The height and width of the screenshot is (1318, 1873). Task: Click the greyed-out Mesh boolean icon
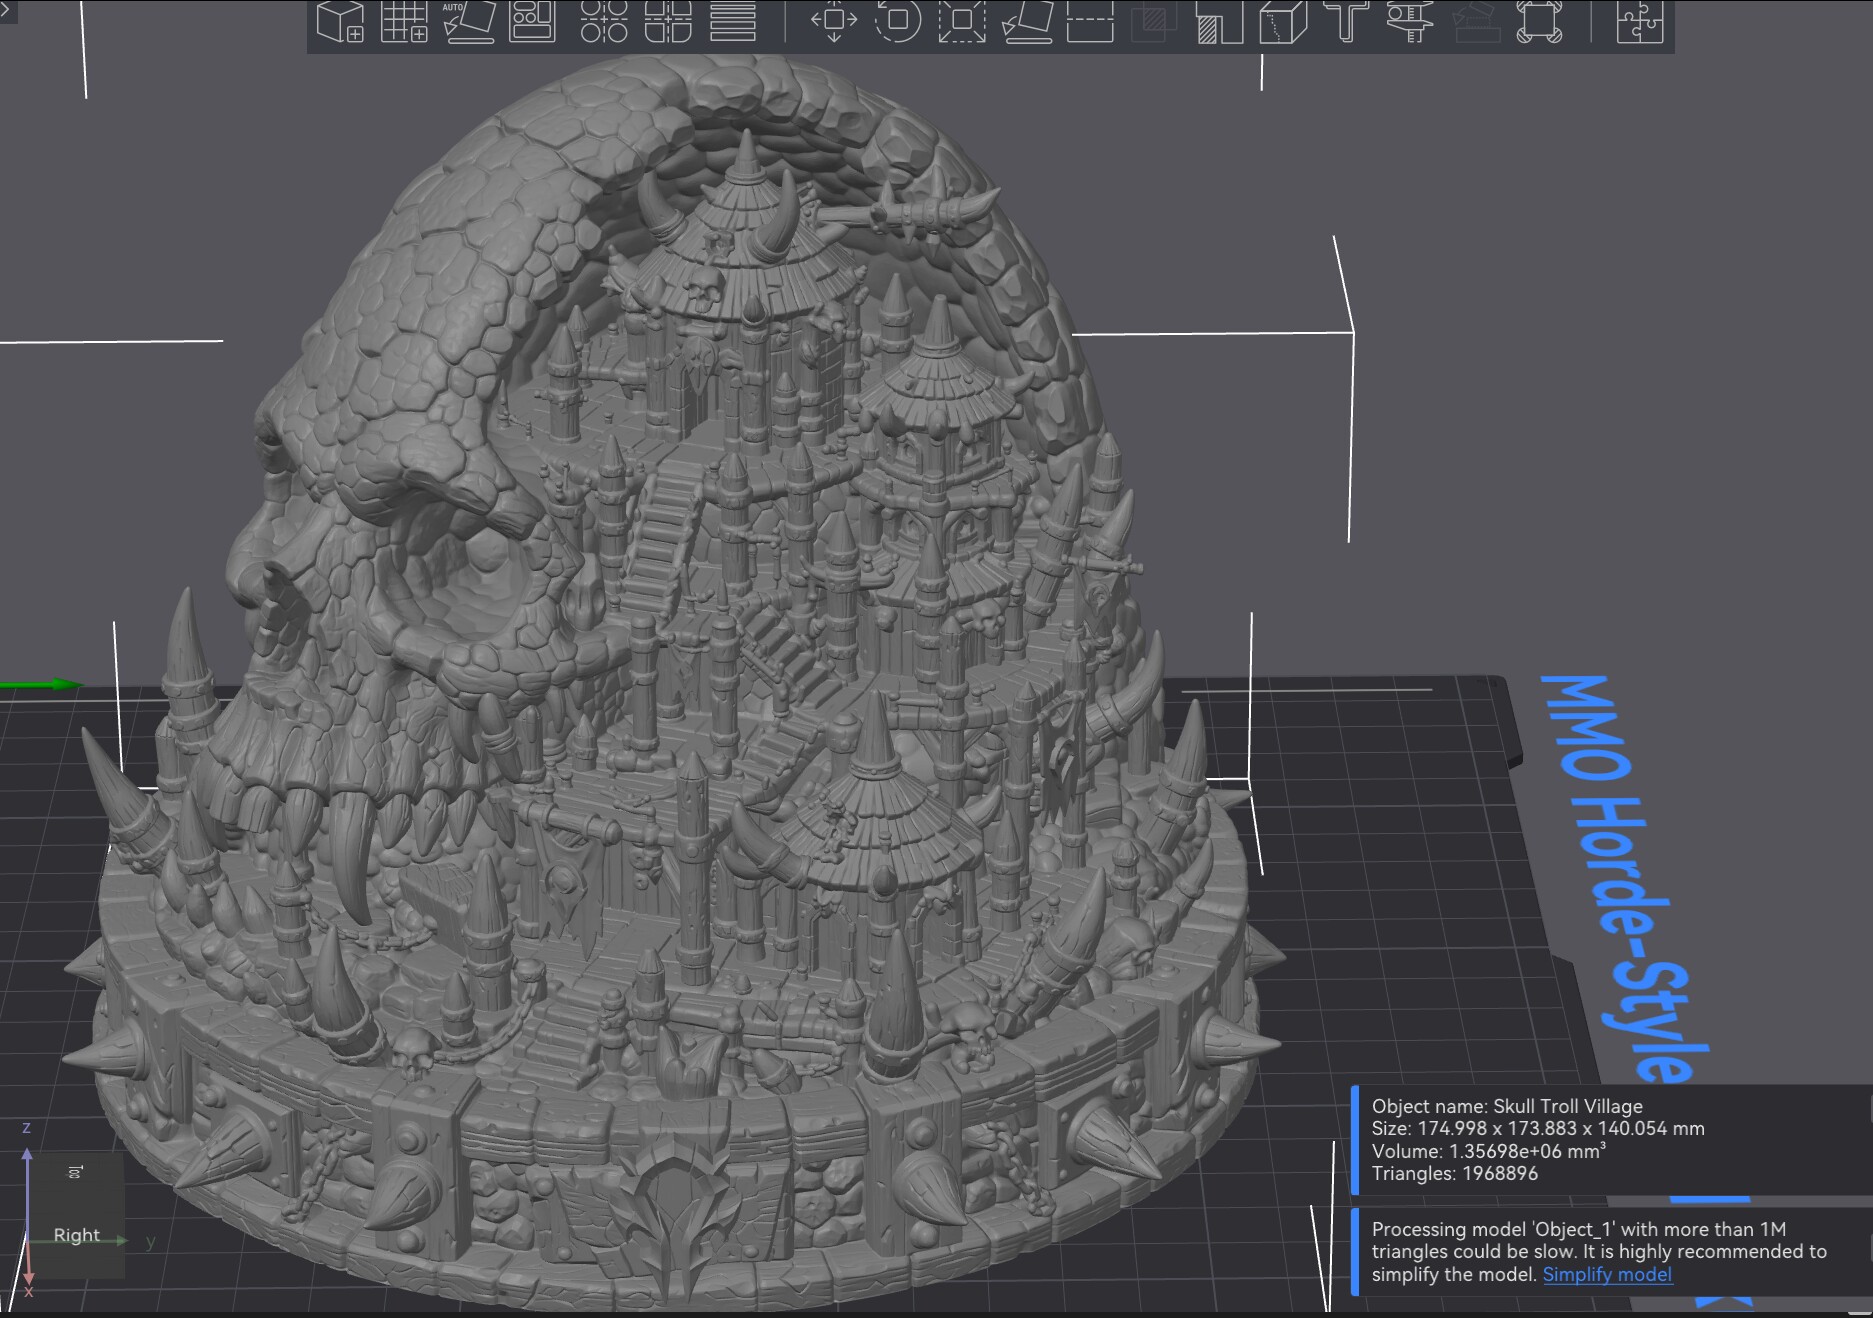(1154, 22)
